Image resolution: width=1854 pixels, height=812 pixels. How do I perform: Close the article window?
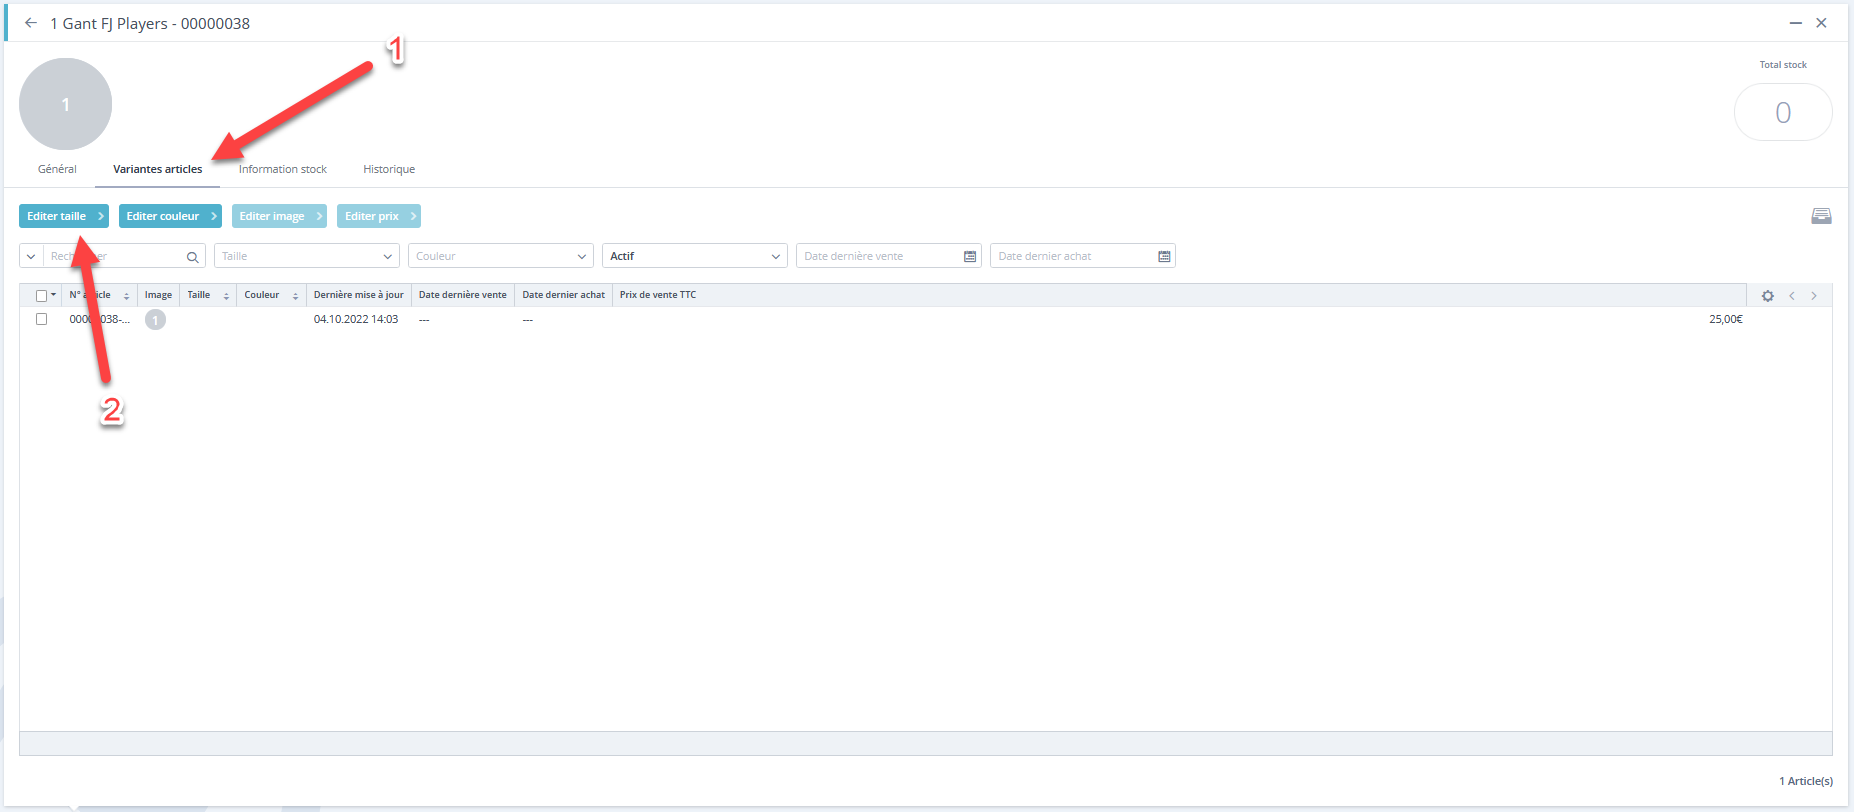tap(1821, 23)
